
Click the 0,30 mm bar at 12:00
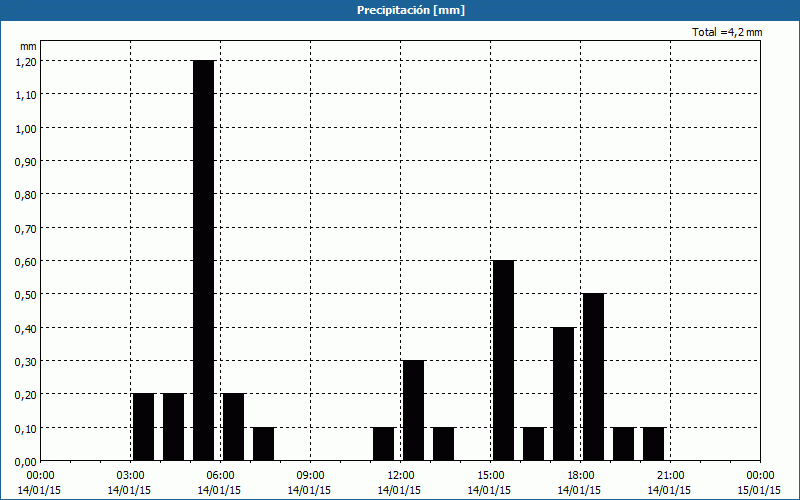tap(413, 411)
